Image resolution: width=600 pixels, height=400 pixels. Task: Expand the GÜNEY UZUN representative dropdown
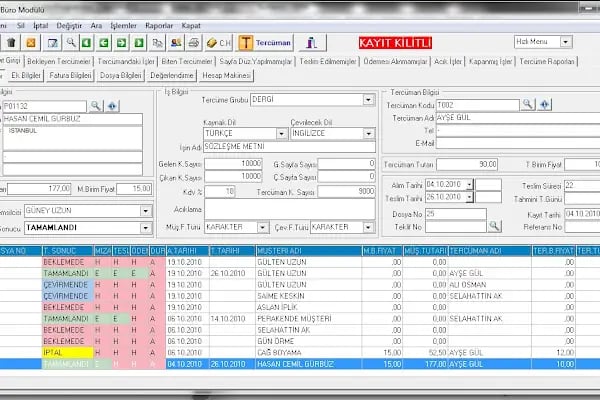pyautogui.click(x=145, y=211)
